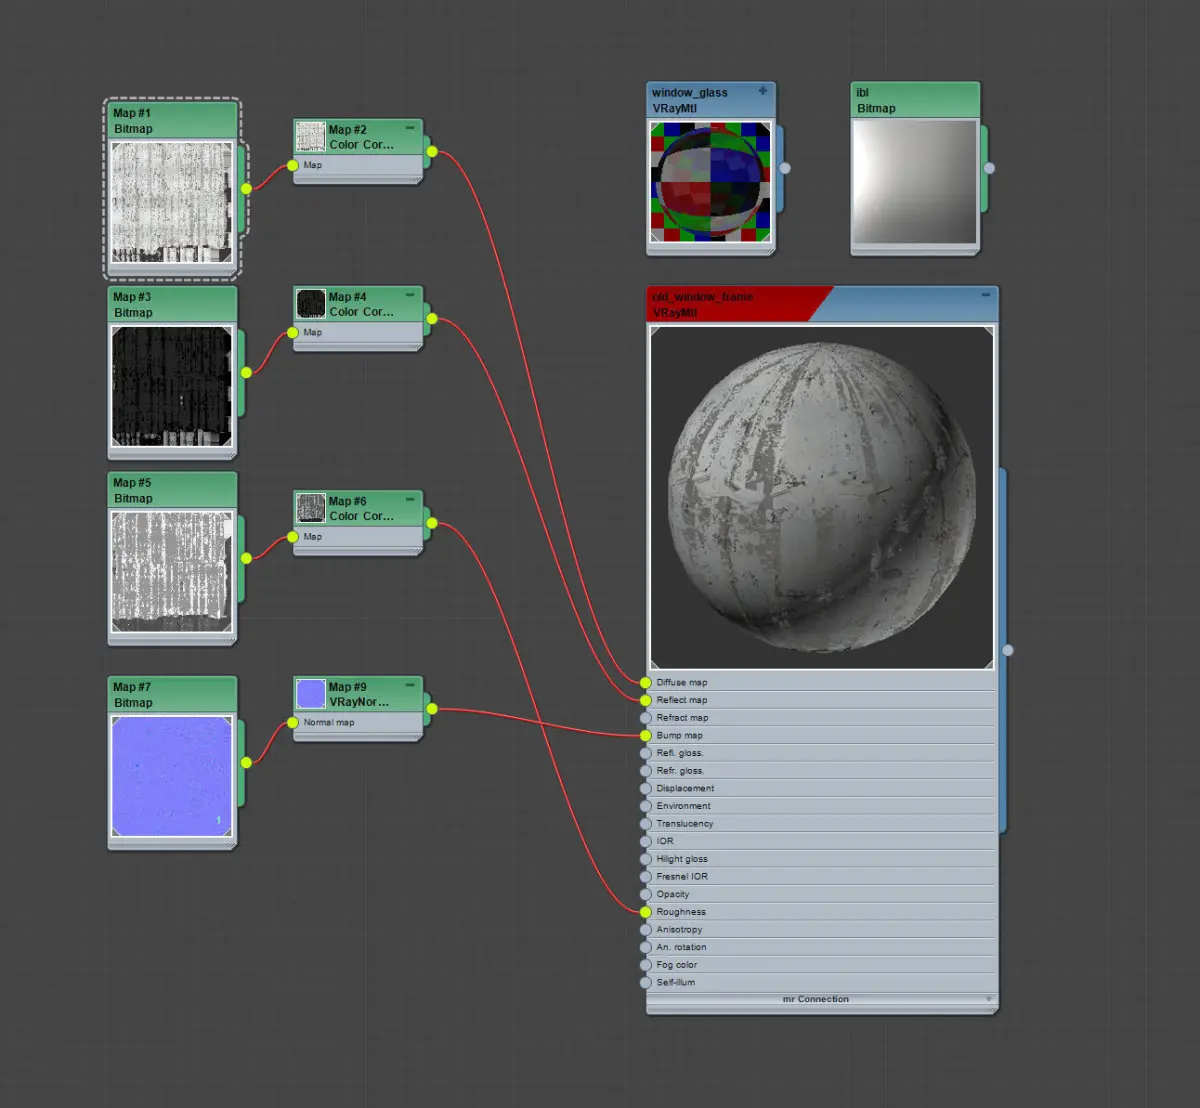Viewport: 1200px width, 1108px height.
Task: Collapse the Map #9 VRayNormalMap node
Action: coord(410,685)
